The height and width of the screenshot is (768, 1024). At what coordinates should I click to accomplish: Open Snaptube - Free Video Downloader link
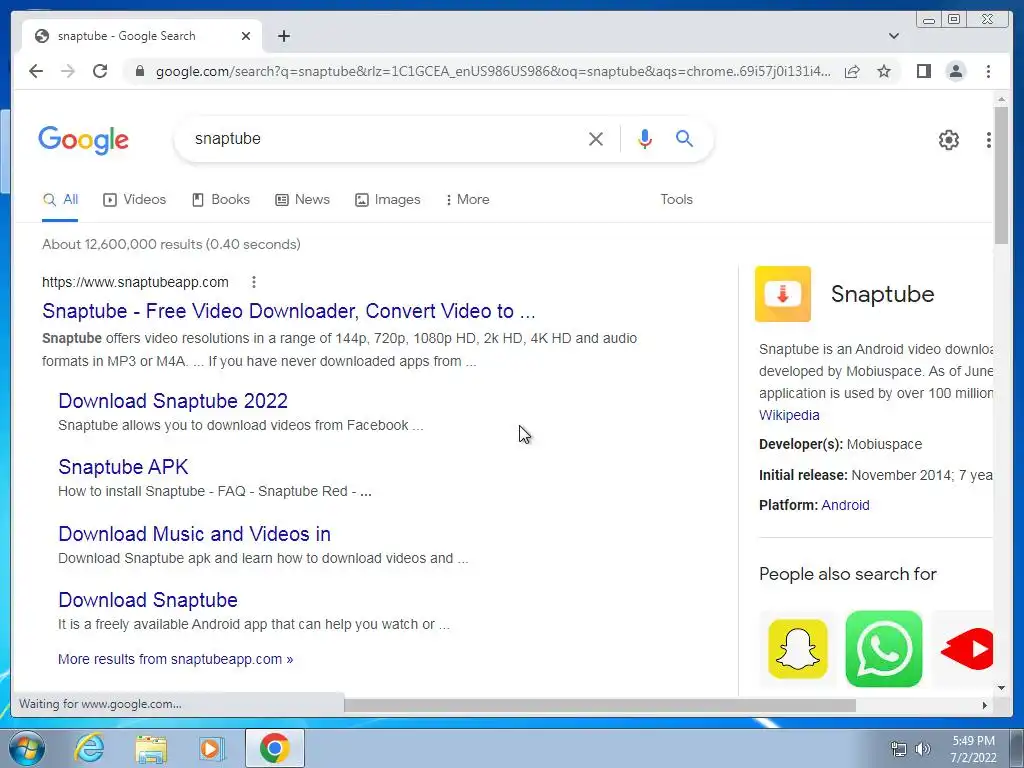pos(289,311)
